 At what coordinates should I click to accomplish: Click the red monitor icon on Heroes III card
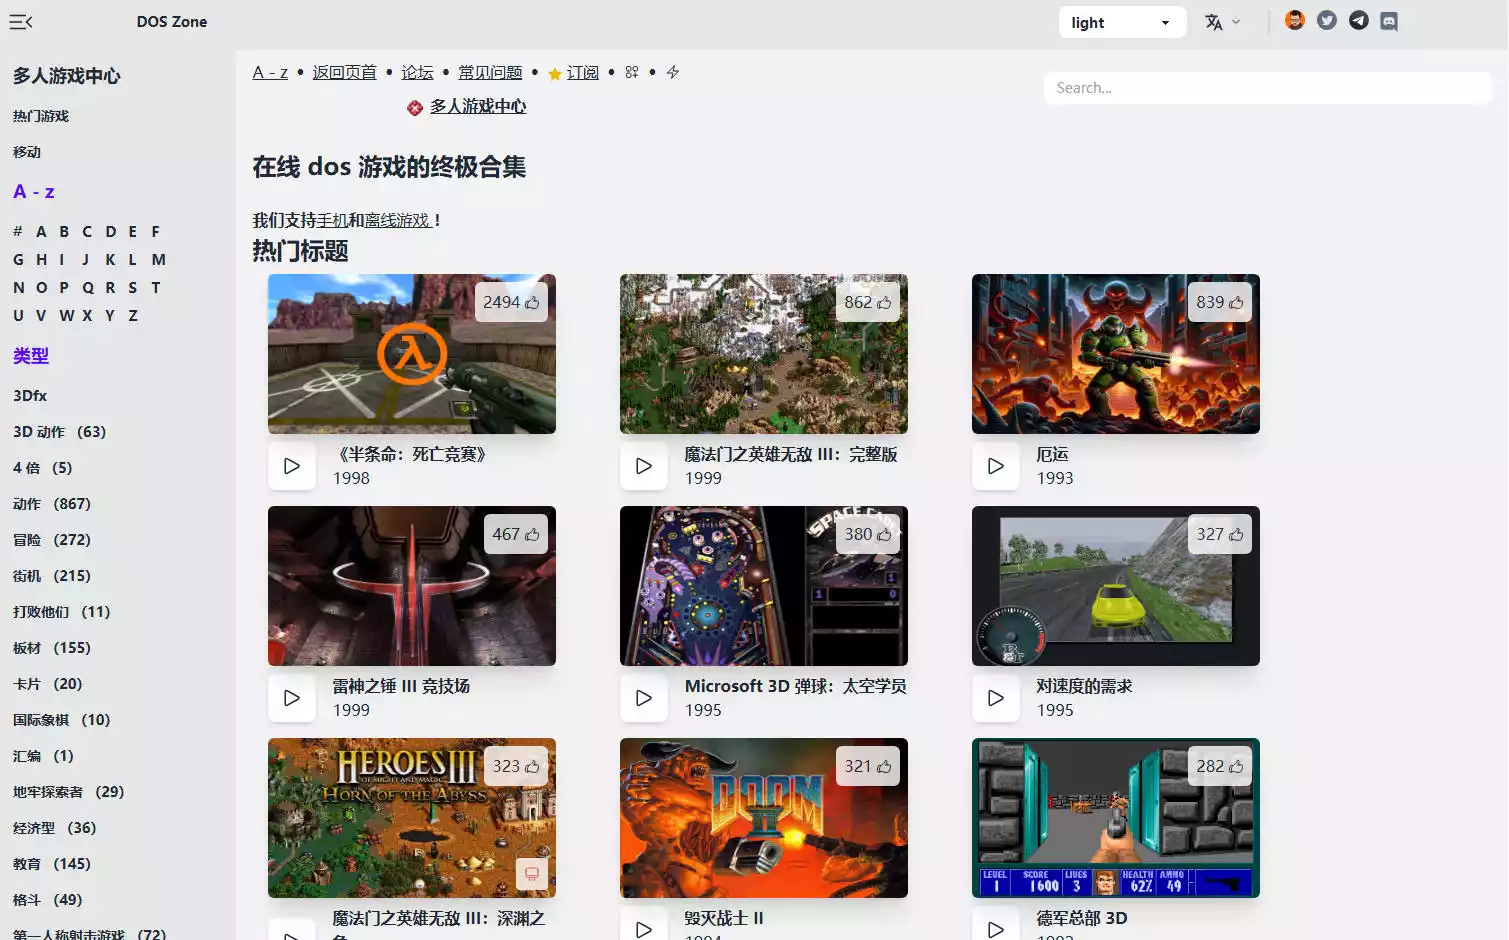point(532,874)
